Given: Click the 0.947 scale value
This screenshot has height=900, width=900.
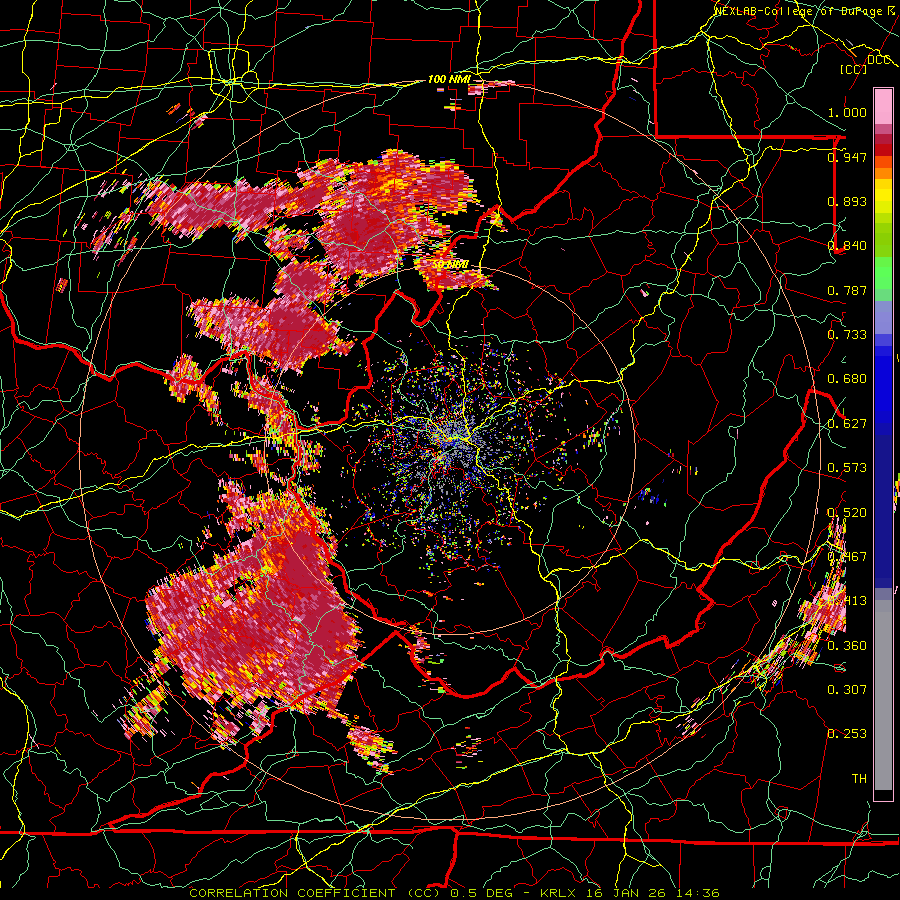Looking at the screenshot, I should [847, 157].
